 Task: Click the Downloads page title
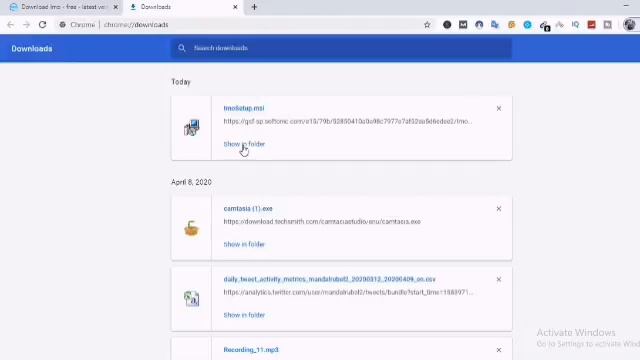pyautogui.click(x=32, y=49)
